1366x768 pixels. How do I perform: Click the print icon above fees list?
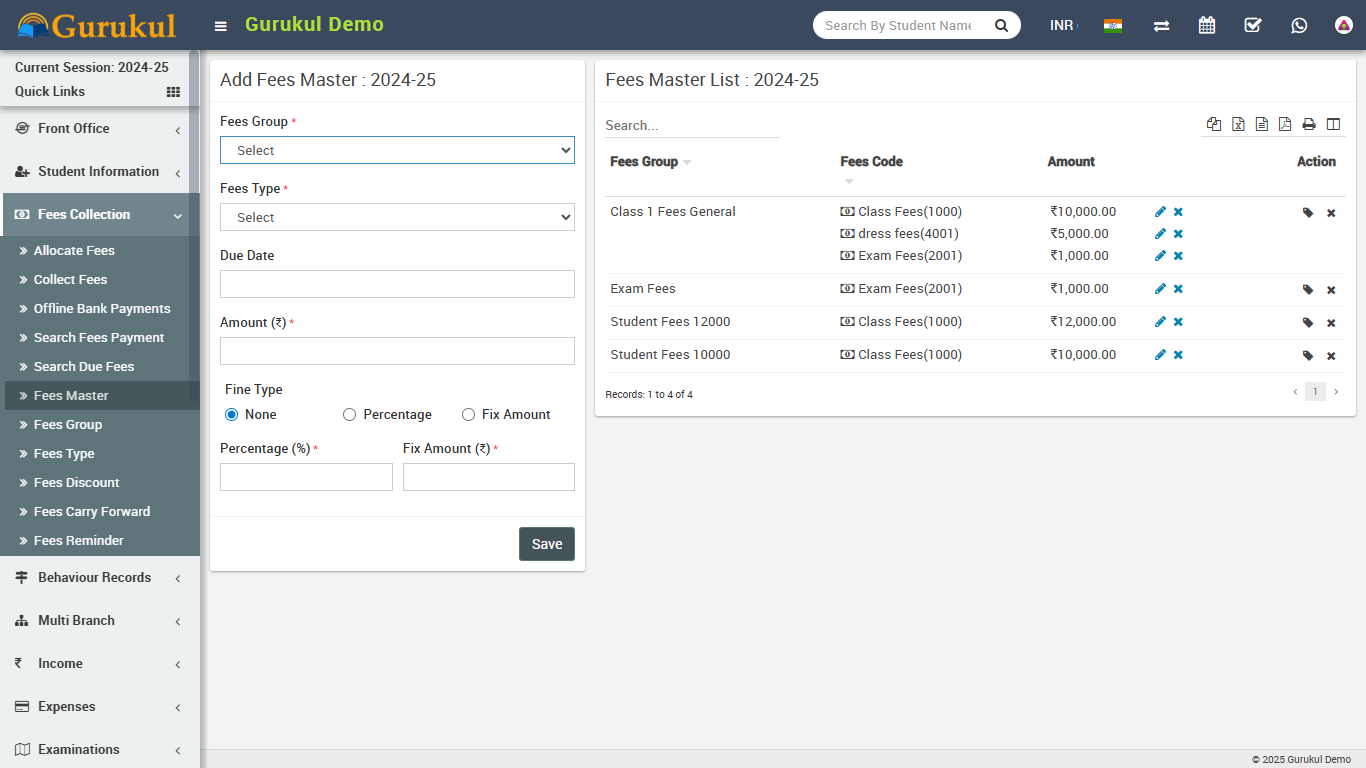click(x=1309, y=124)
